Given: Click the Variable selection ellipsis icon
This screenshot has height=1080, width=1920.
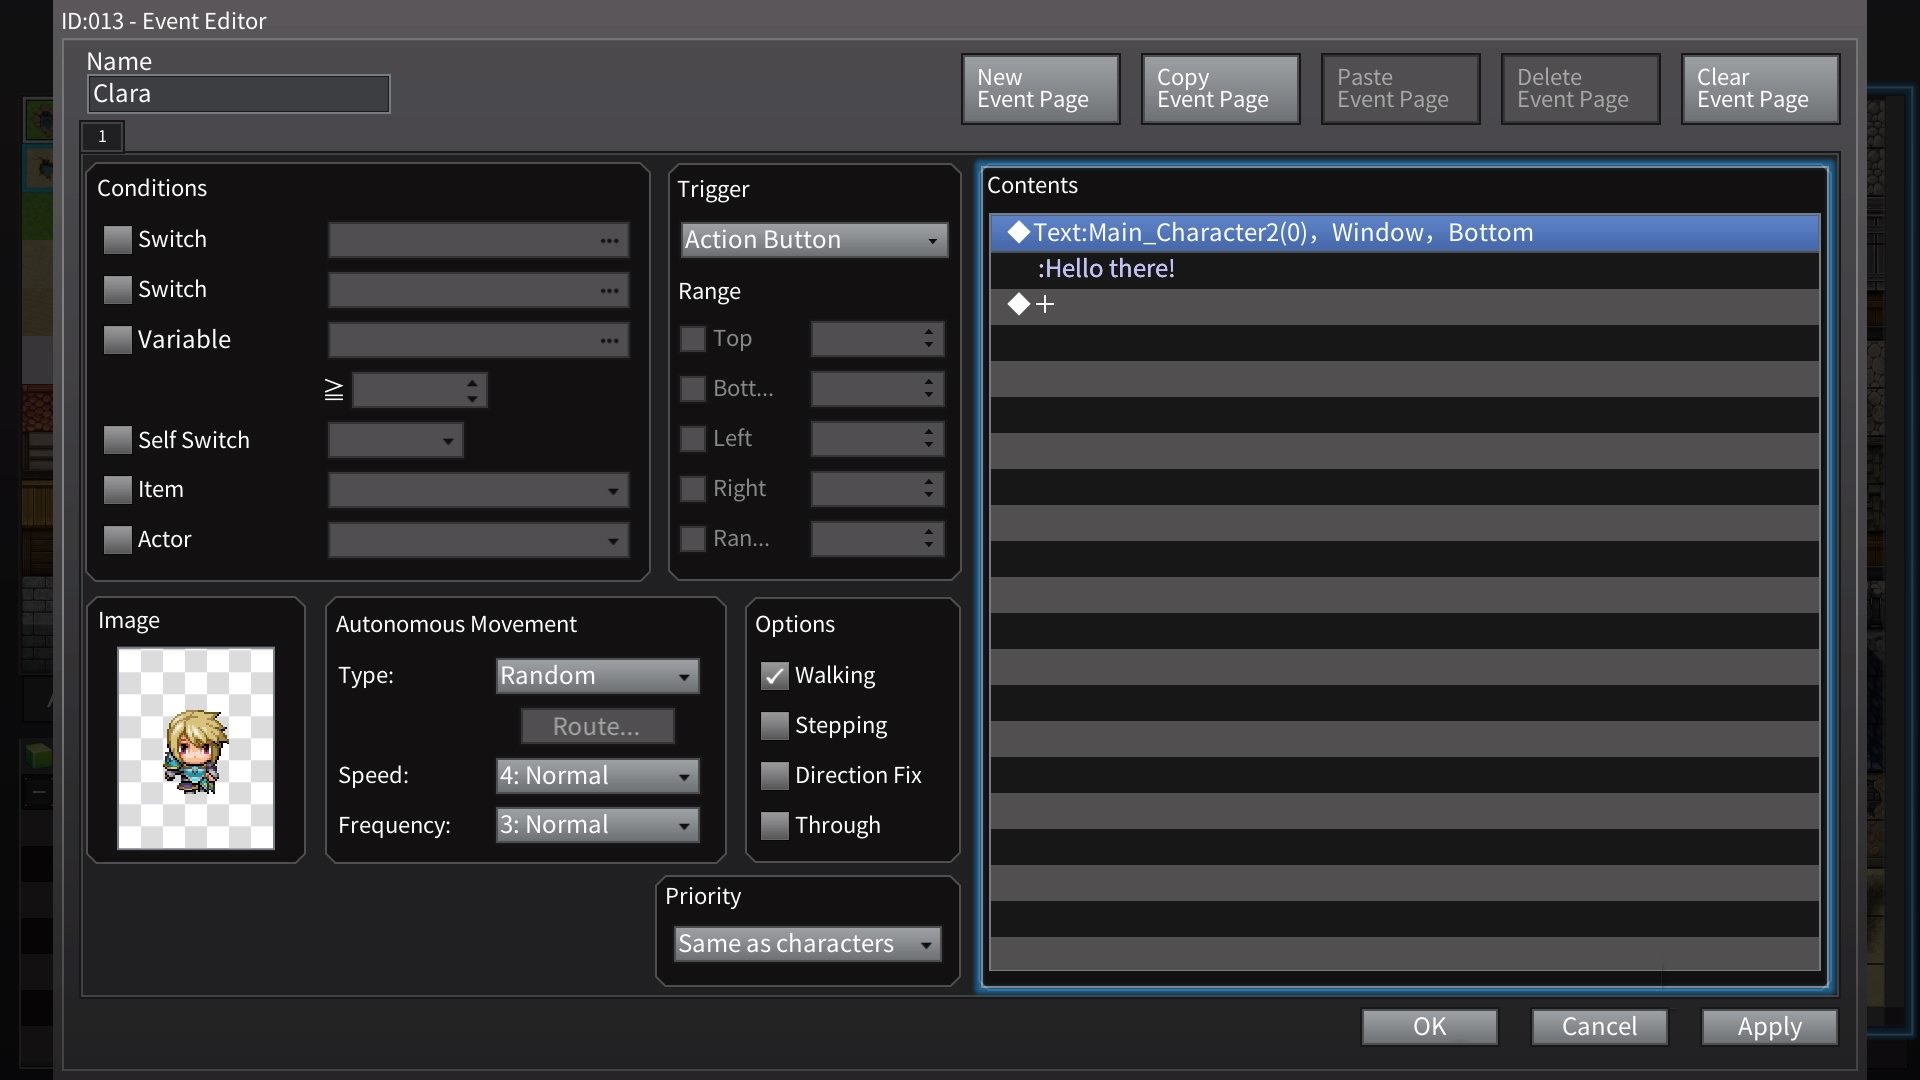Looking at the screenshot, I should [x=610, y=339].
